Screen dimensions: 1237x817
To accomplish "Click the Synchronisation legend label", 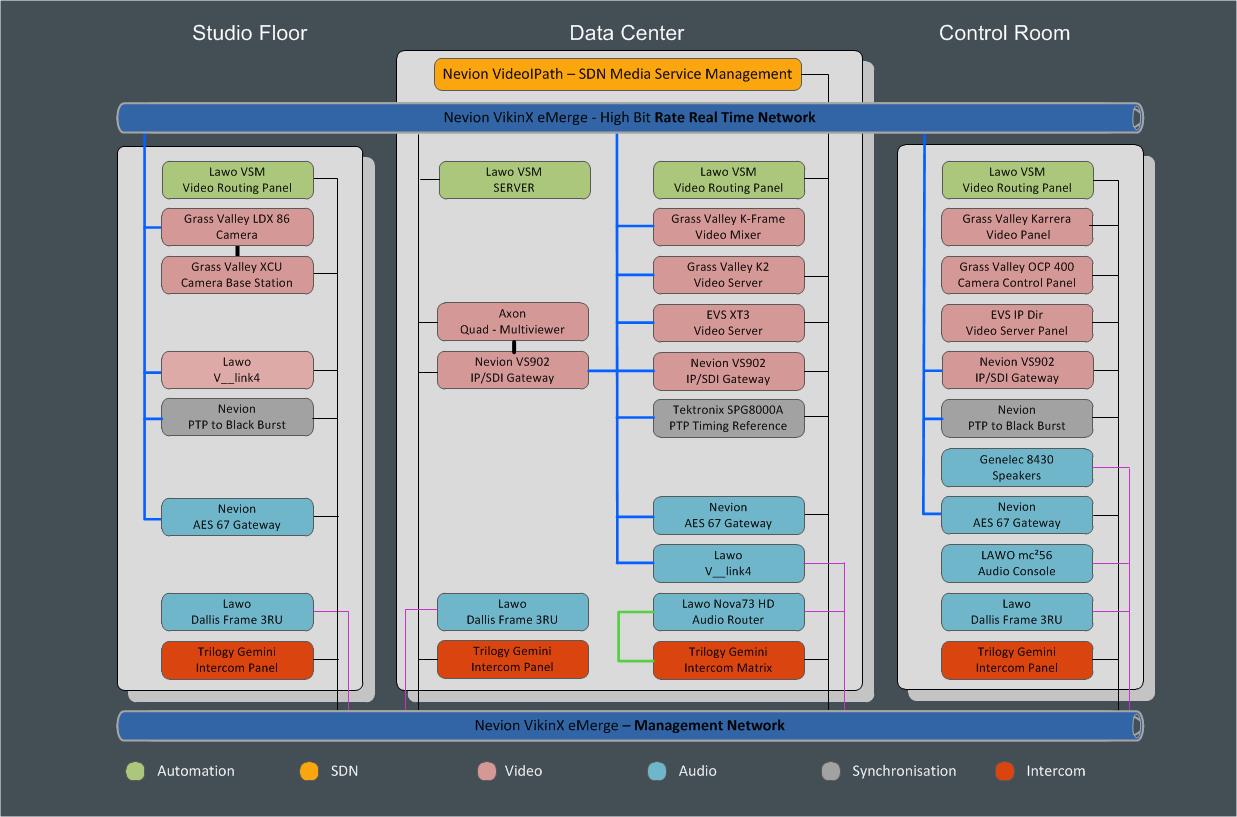I will (x=904, y=771).
